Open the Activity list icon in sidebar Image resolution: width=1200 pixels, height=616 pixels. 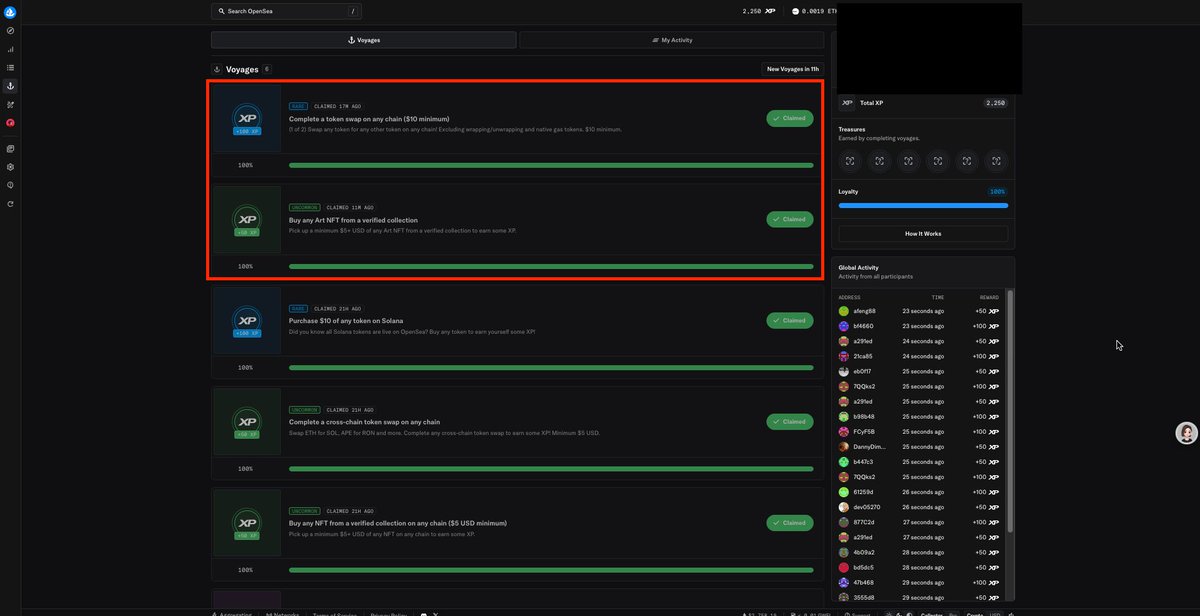tap(10, 68)
